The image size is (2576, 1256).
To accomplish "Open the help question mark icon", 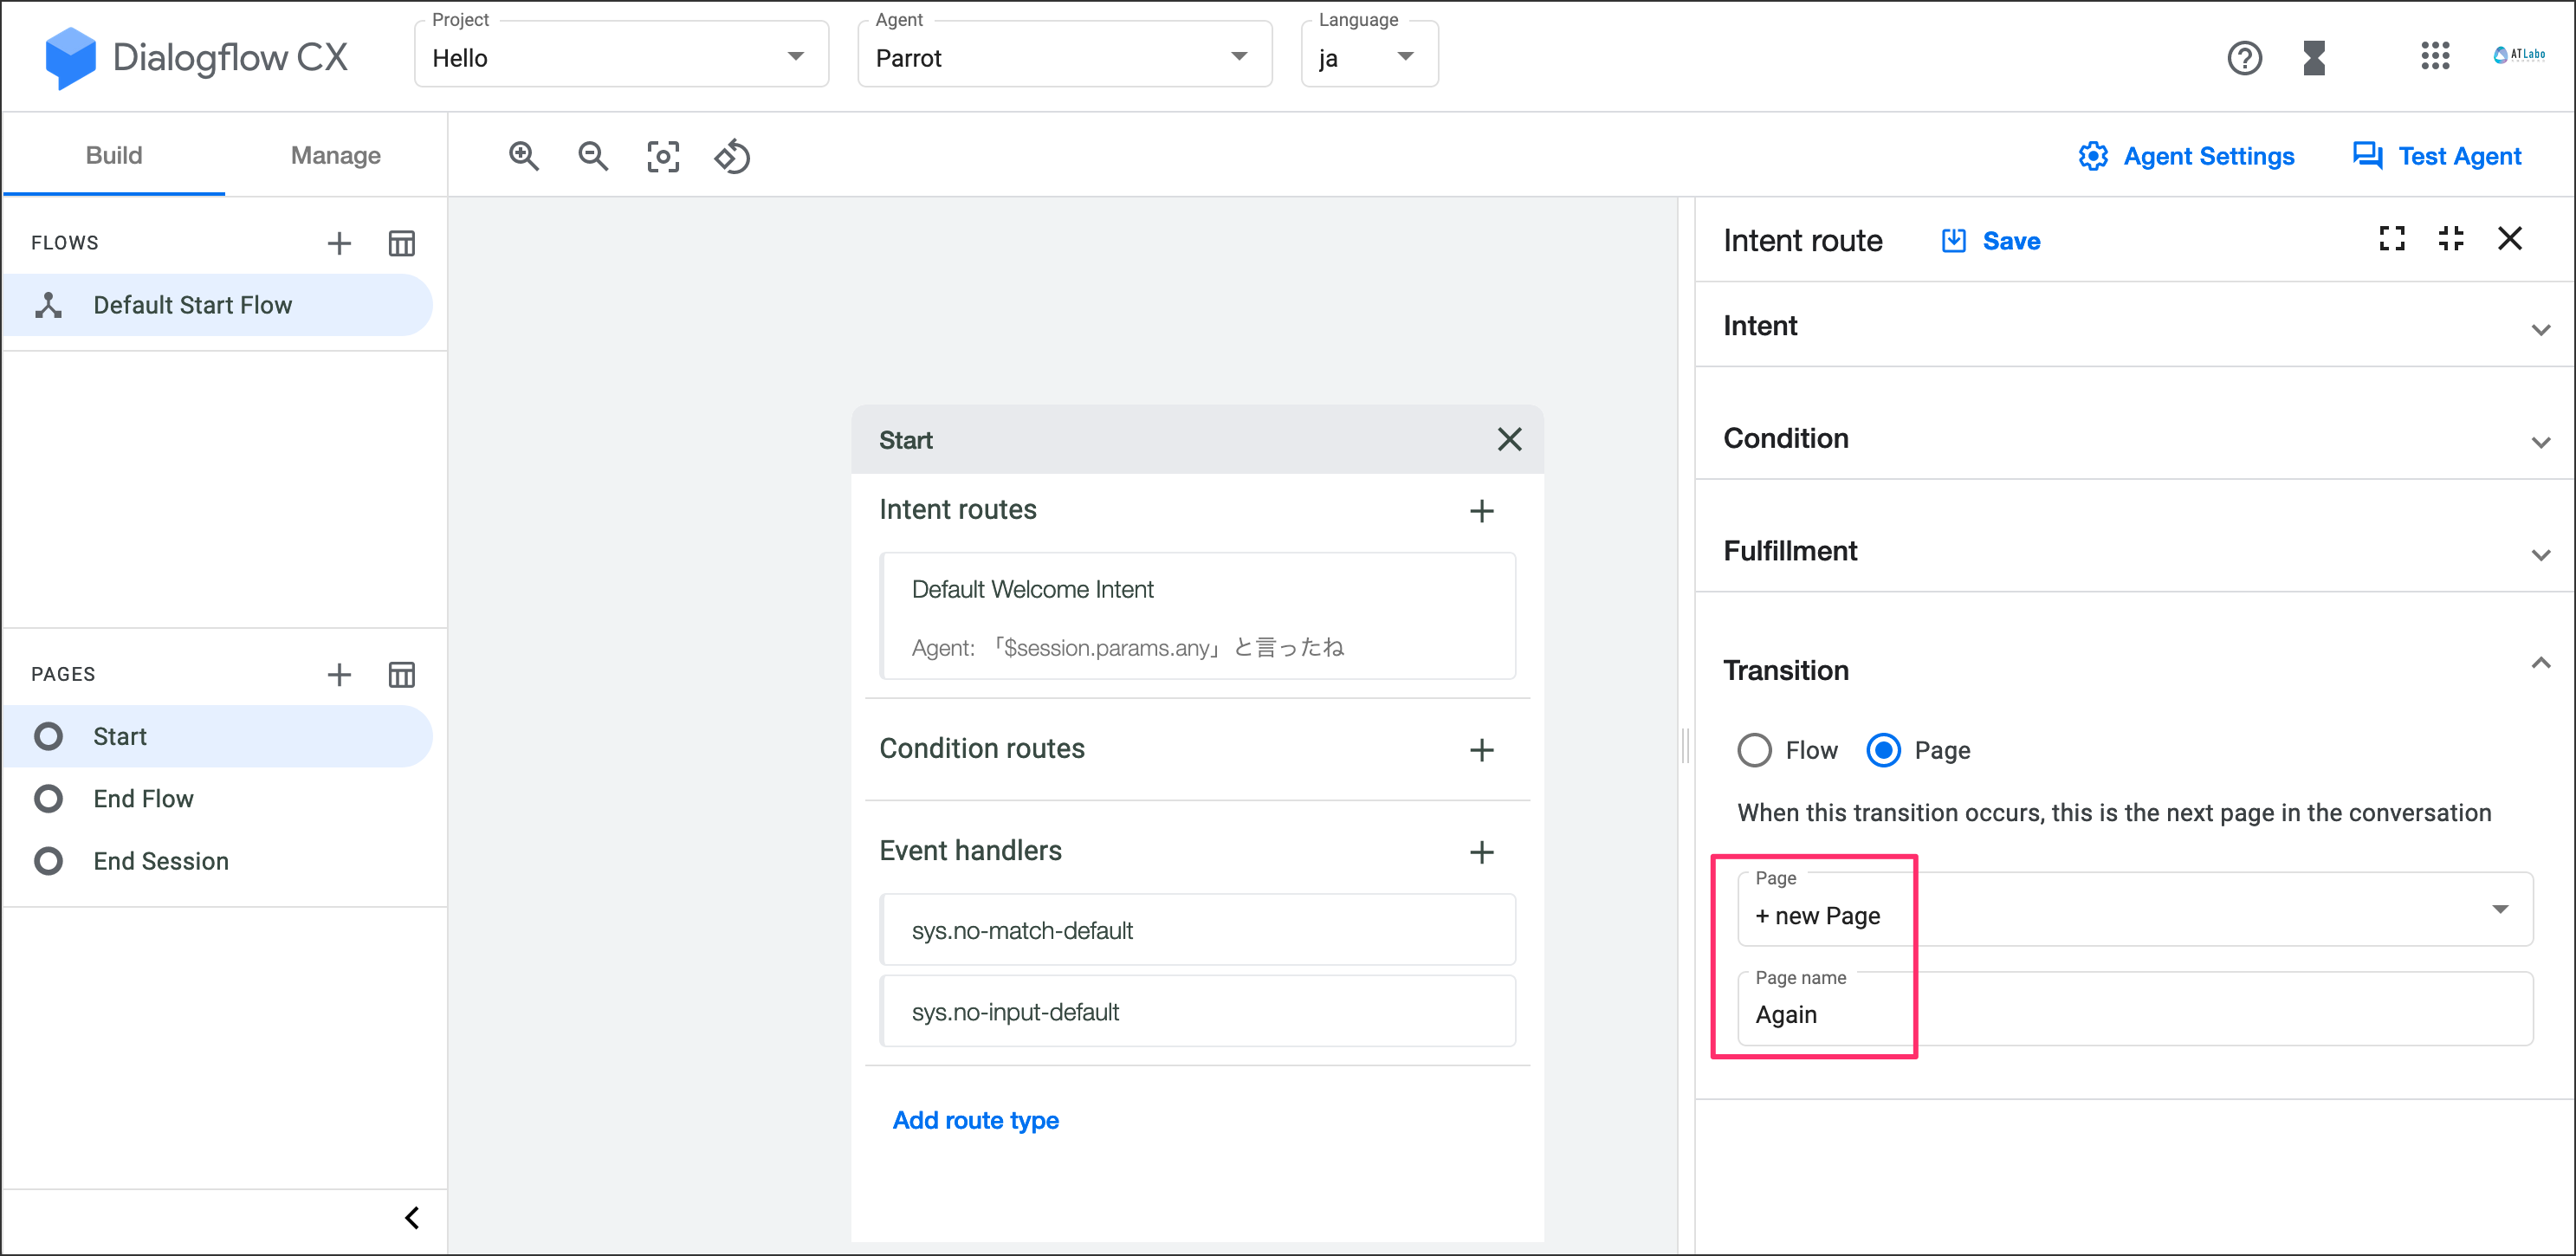I will click(x=2244, y=58).
